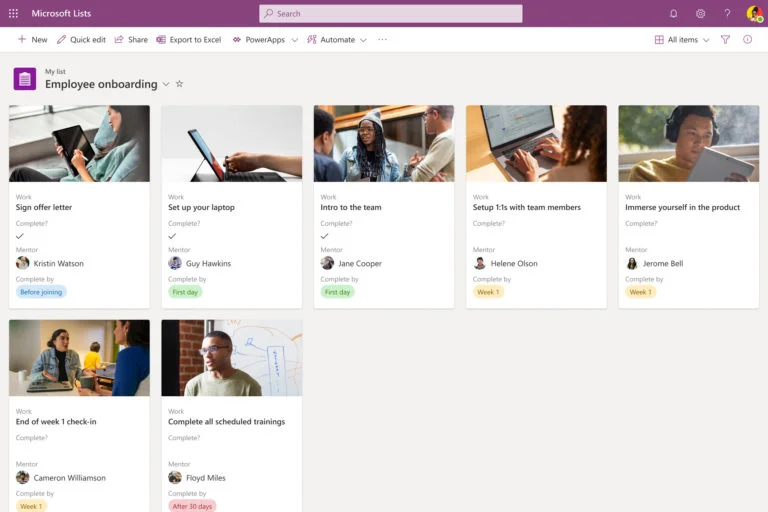Open End of week 1 check-in image
The image size is (768, 512).
click(79, 358)
